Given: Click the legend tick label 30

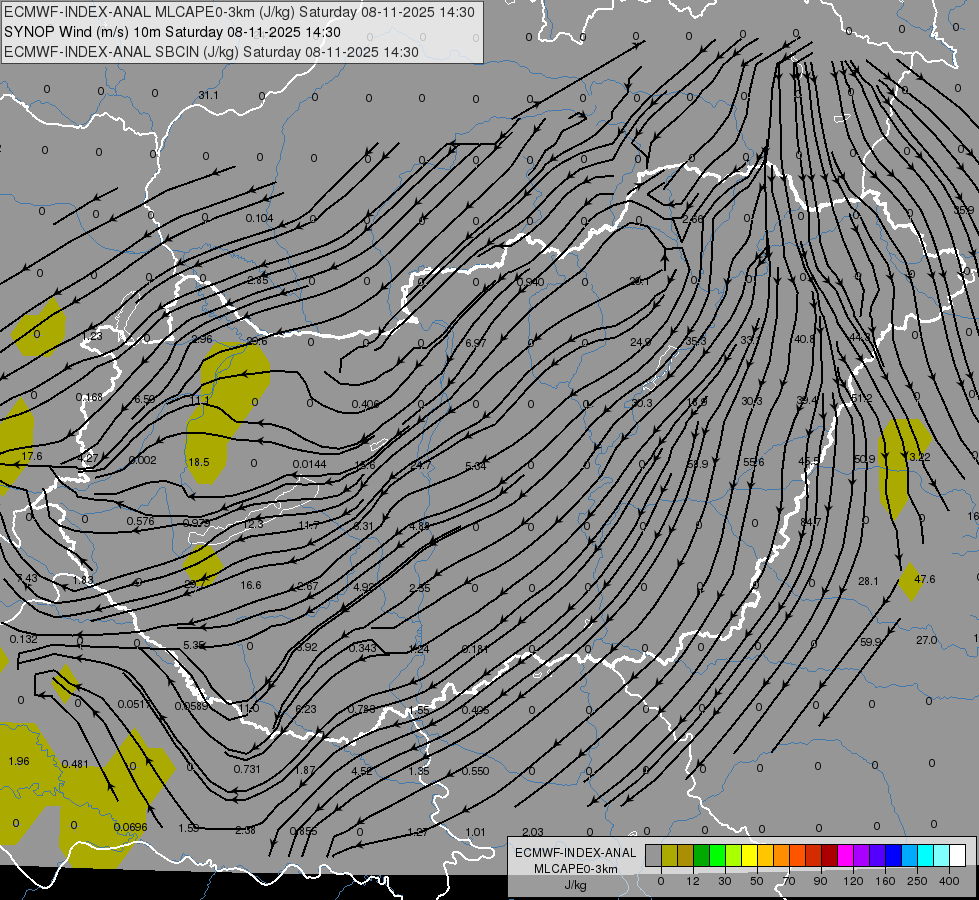Looking at the screenshot, I should point(725,881).
